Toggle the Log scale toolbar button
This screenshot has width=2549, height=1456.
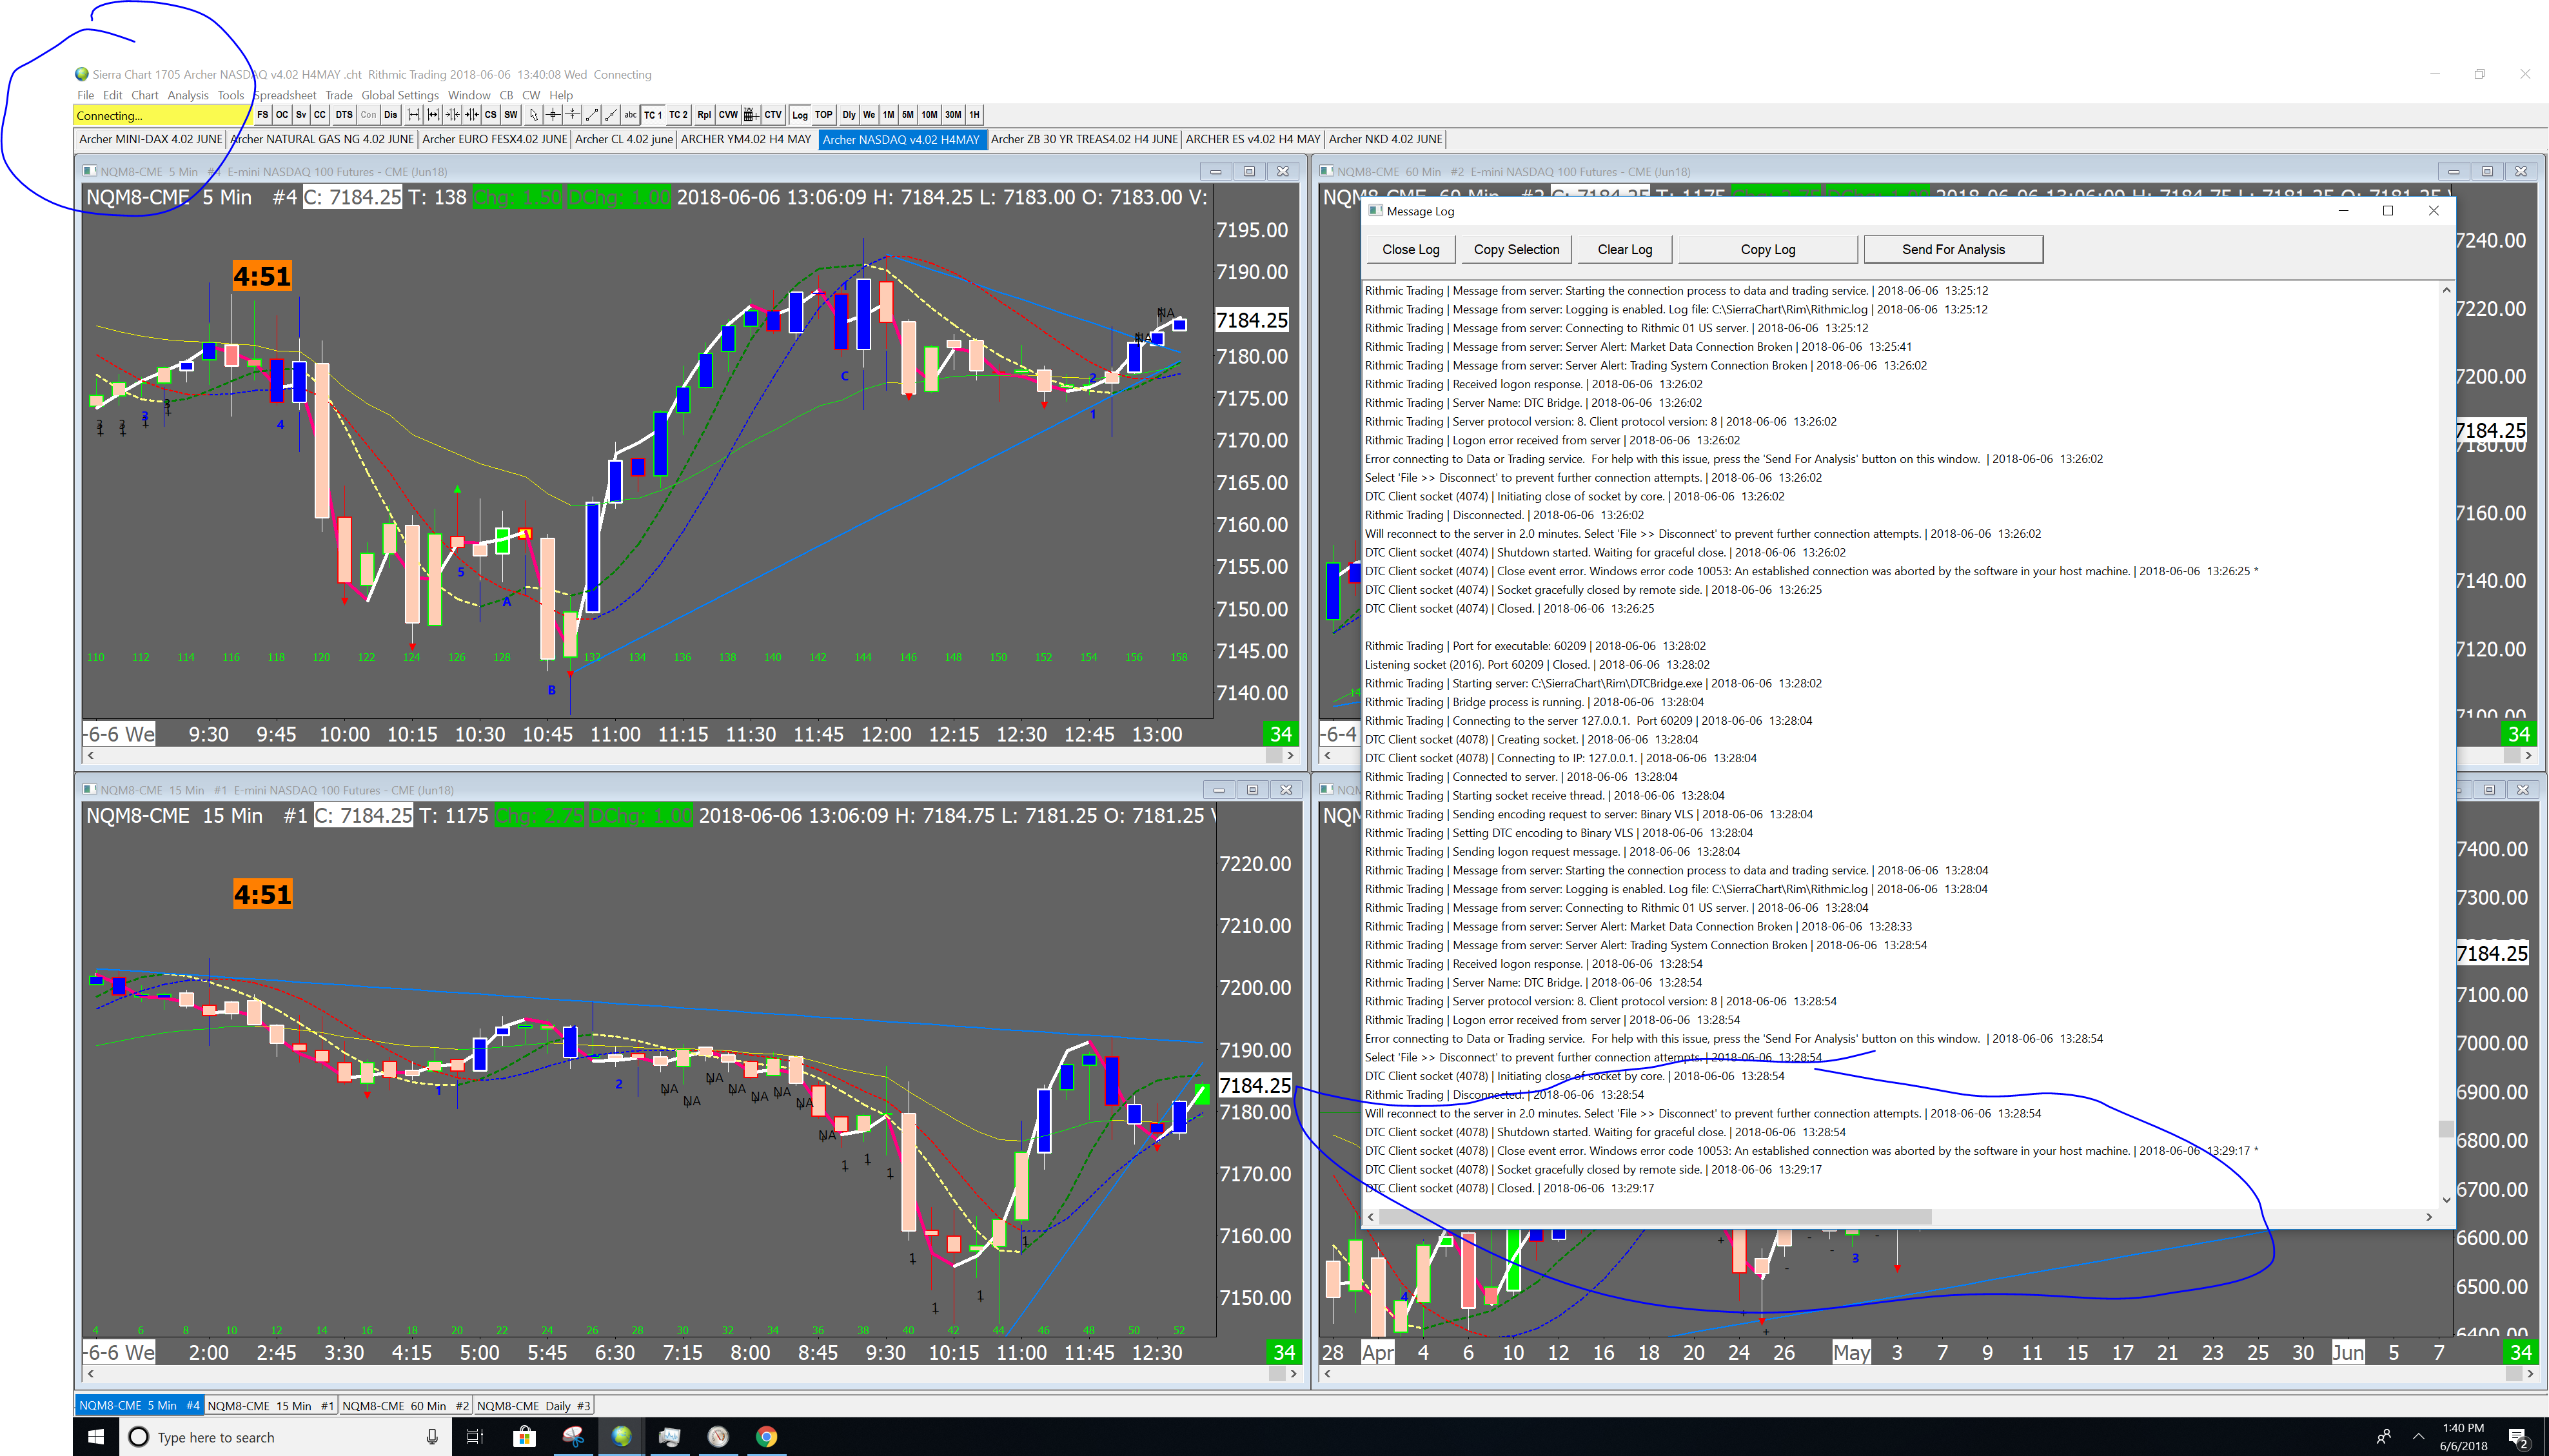[800, 115]
